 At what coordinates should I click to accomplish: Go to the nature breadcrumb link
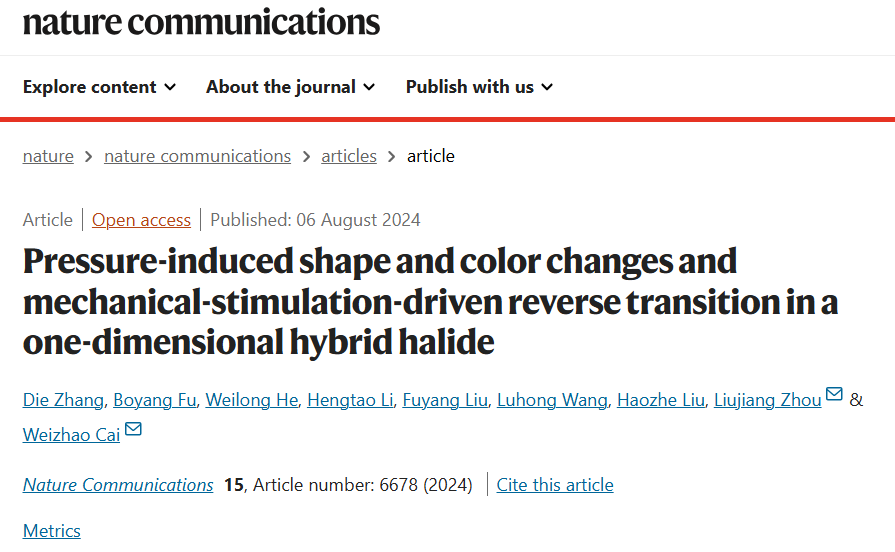(x=48, y=156)
